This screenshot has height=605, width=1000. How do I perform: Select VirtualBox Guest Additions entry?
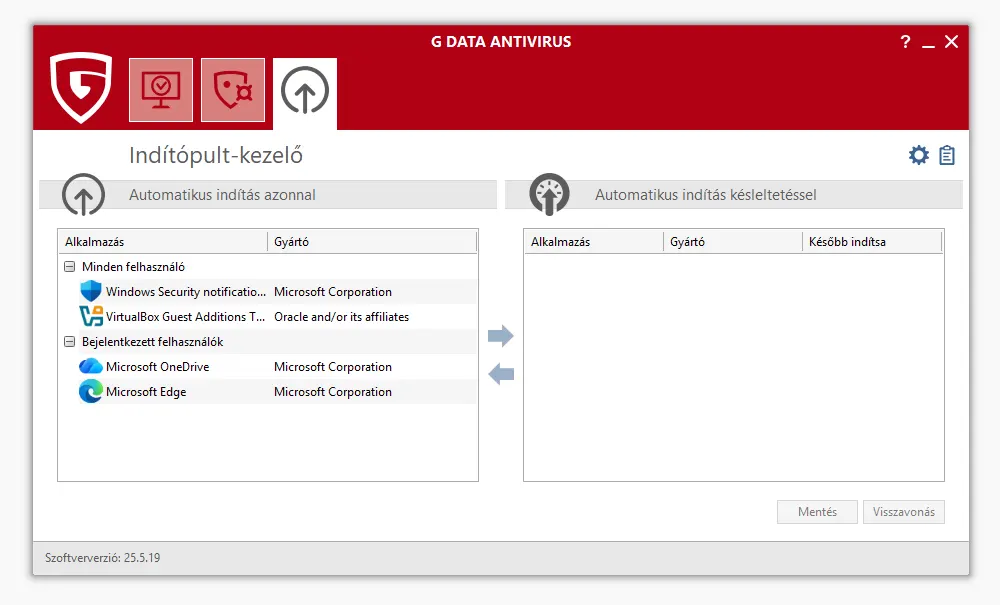tap(185, 317)
